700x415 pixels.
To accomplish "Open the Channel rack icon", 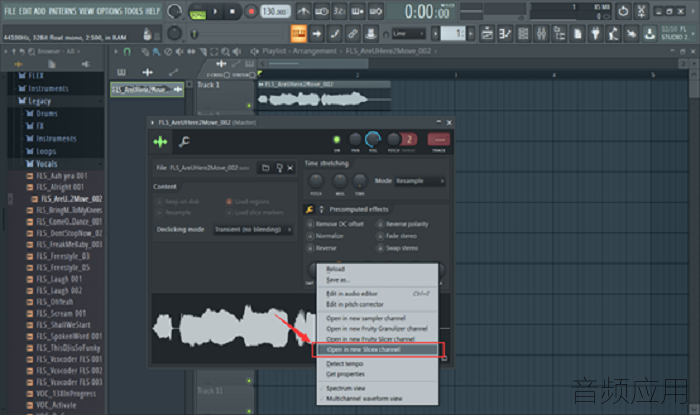I will tap(523, 33).
